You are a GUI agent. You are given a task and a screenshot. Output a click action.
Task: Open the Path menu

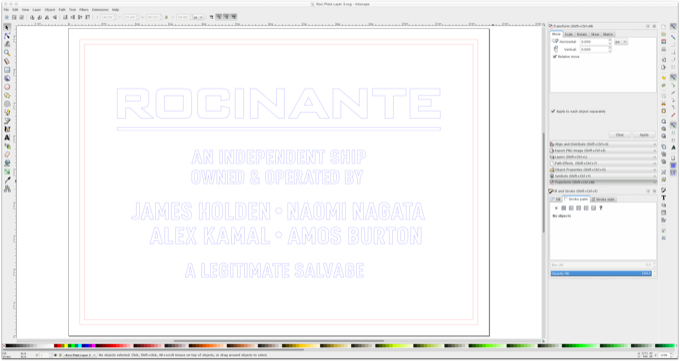62,10
